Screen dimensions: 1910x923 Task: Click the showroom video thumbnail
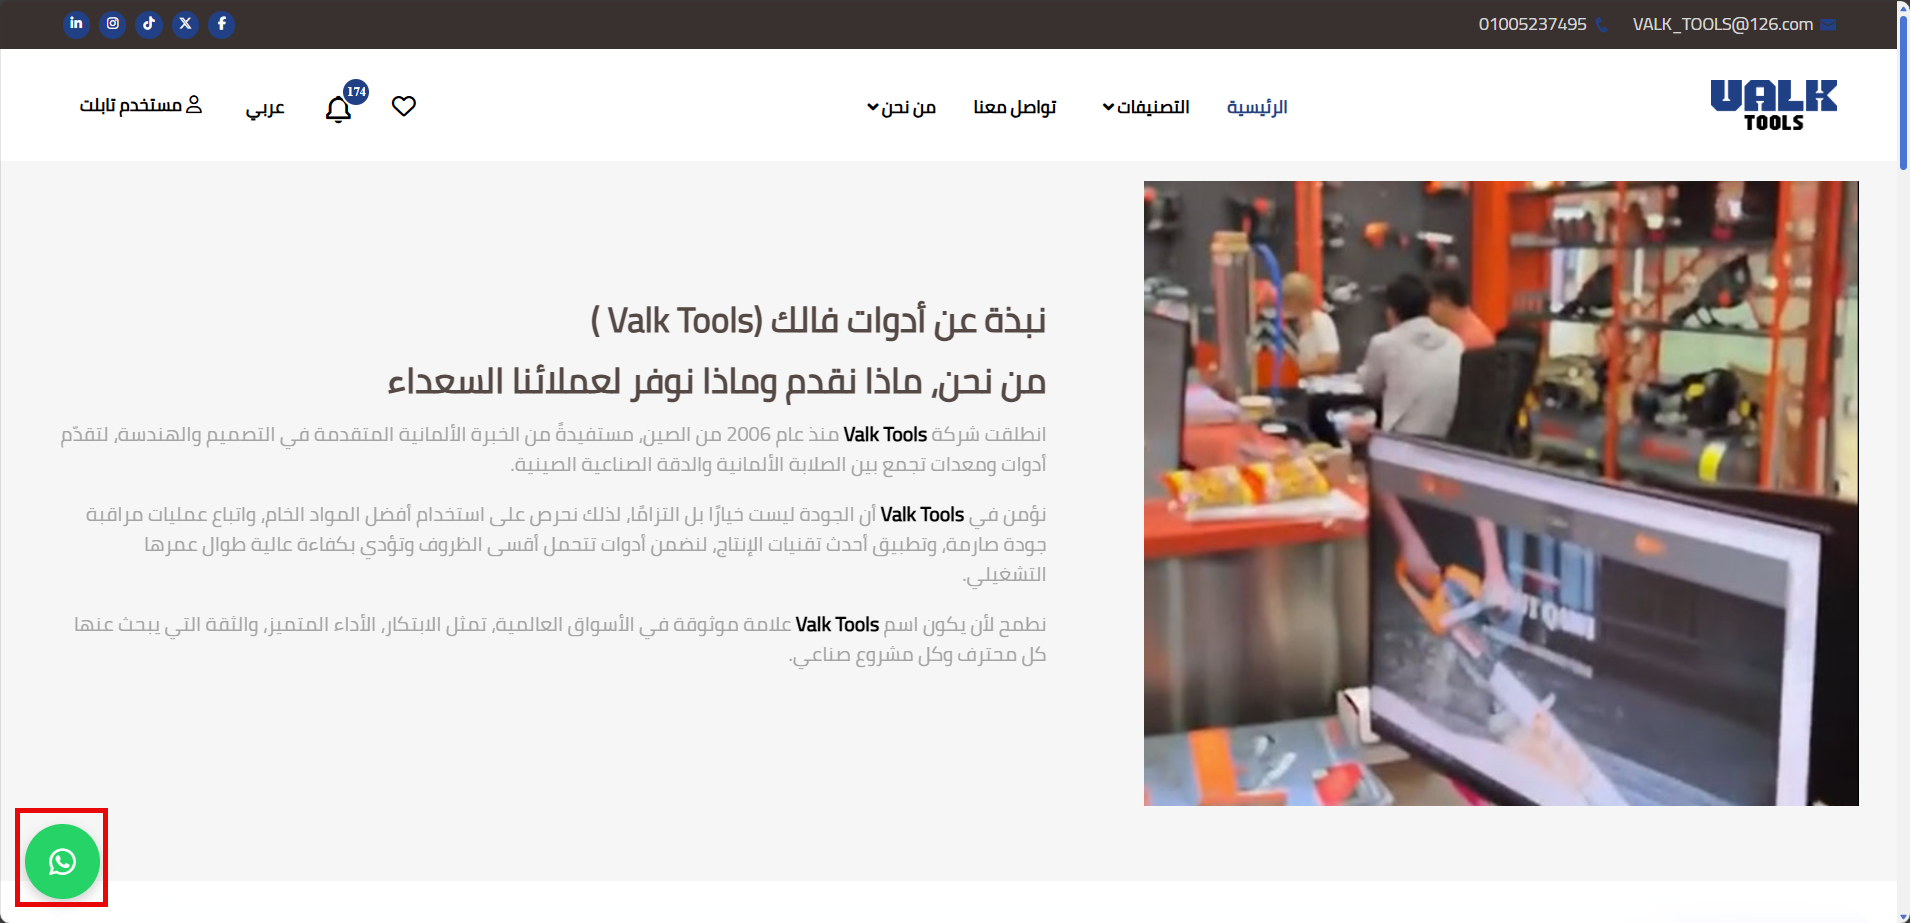[x=1501, y=493]
